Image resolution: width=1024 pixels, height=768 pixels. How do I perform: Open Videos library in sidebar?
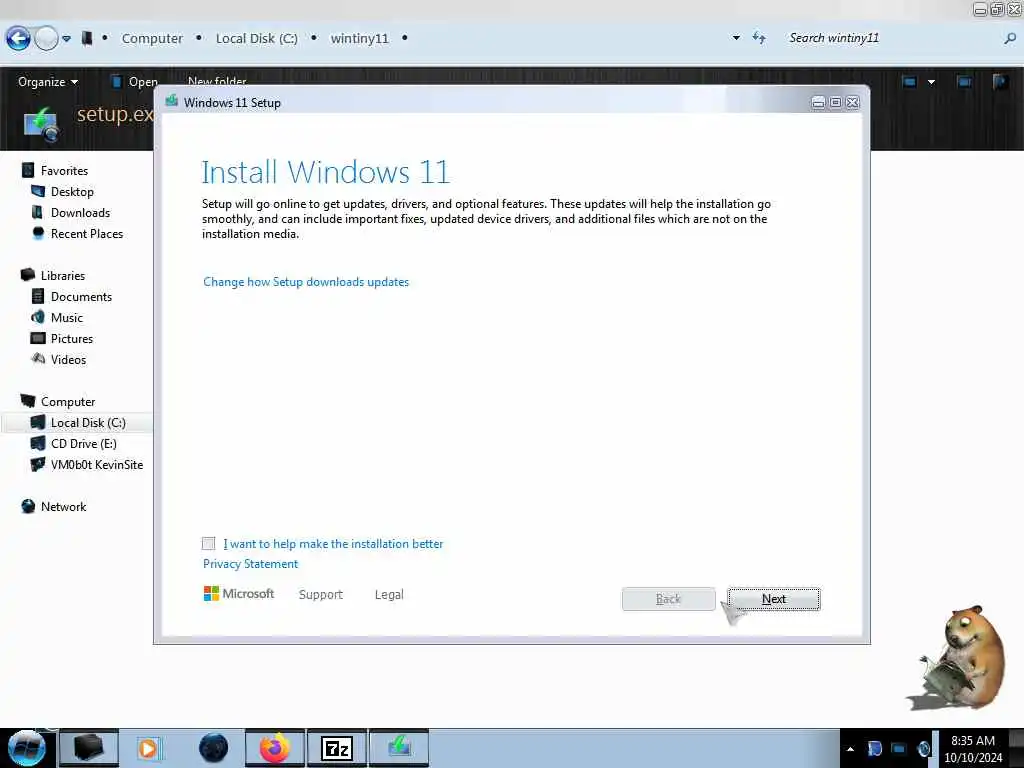68,360
